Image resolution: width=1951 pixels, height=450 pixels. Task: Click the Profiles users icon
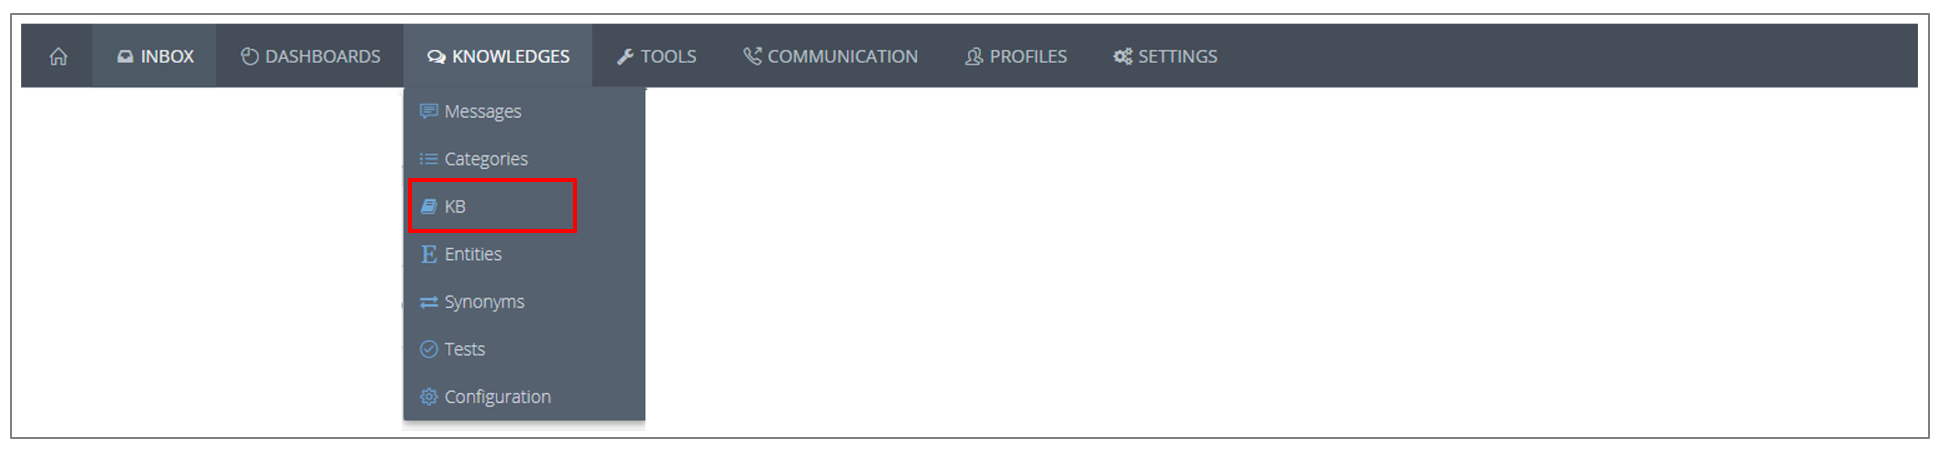click(974, 57)
